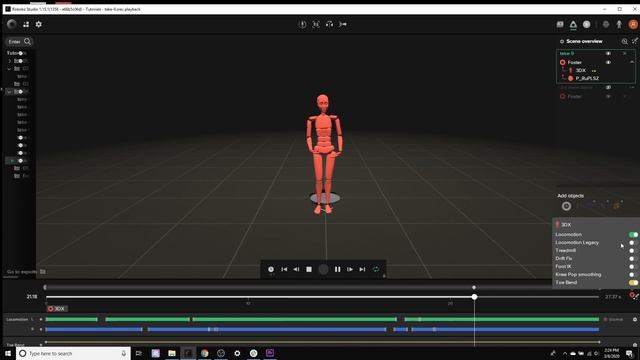Screen dimensions: 640x360
Task: Expand the collapsed folder under Tutorials
Action: point(10,61)
